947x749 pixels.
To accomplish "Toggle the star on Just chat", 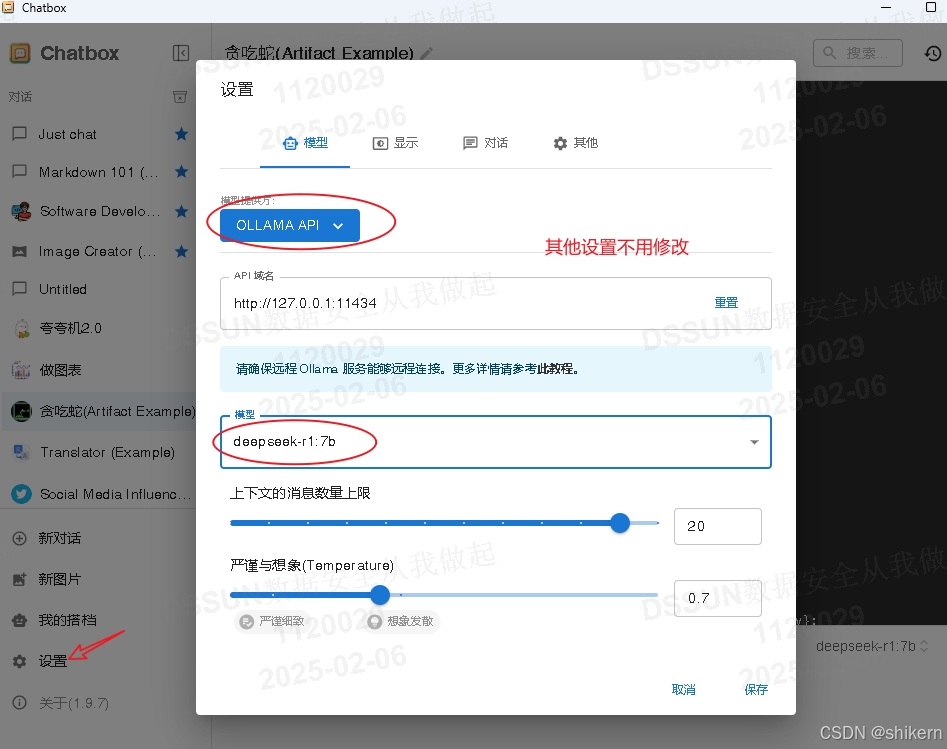I will (x=181, y=133).
